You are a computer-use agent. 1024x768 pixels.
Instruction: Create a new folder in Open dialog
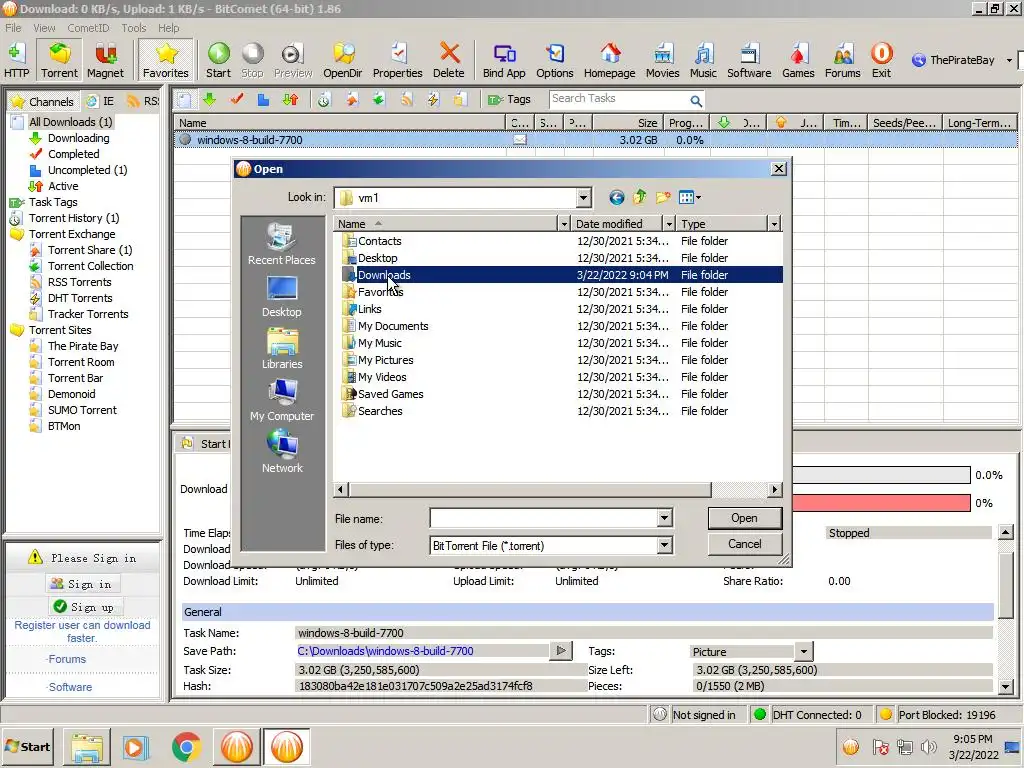pyautogui.click(x=663, y=197)
